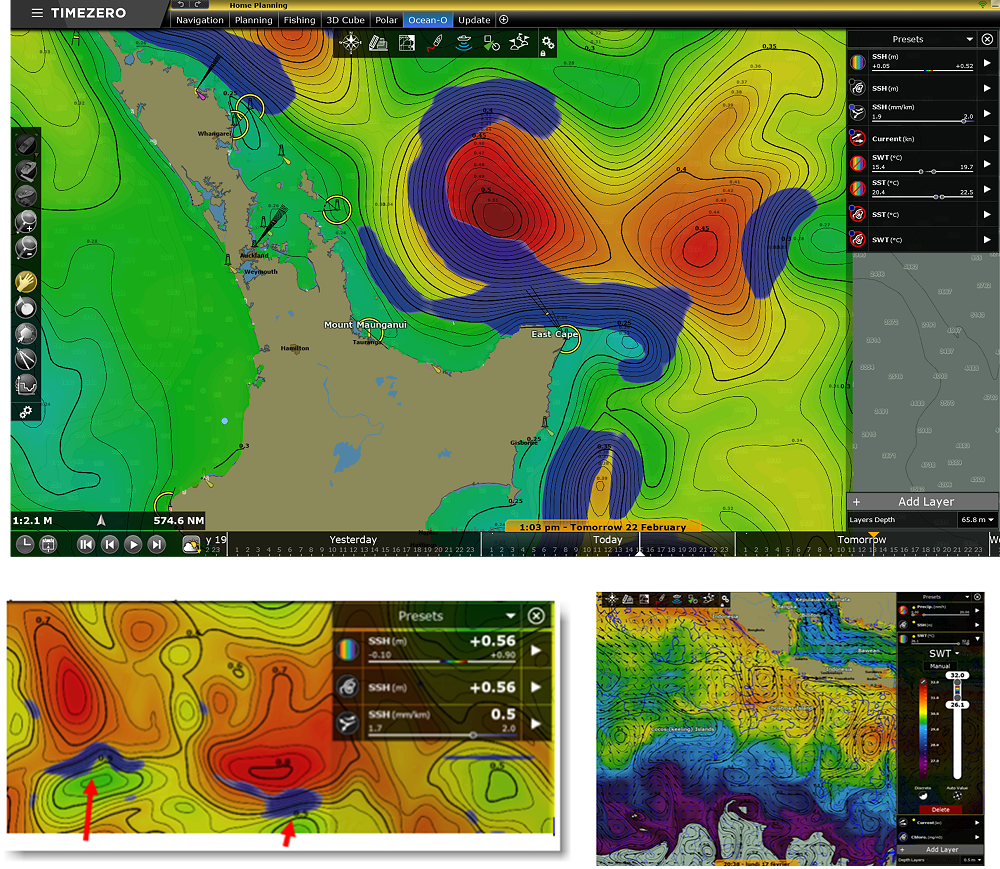Toggle the SSH (m) color layer icon

(x=858, y=62)
